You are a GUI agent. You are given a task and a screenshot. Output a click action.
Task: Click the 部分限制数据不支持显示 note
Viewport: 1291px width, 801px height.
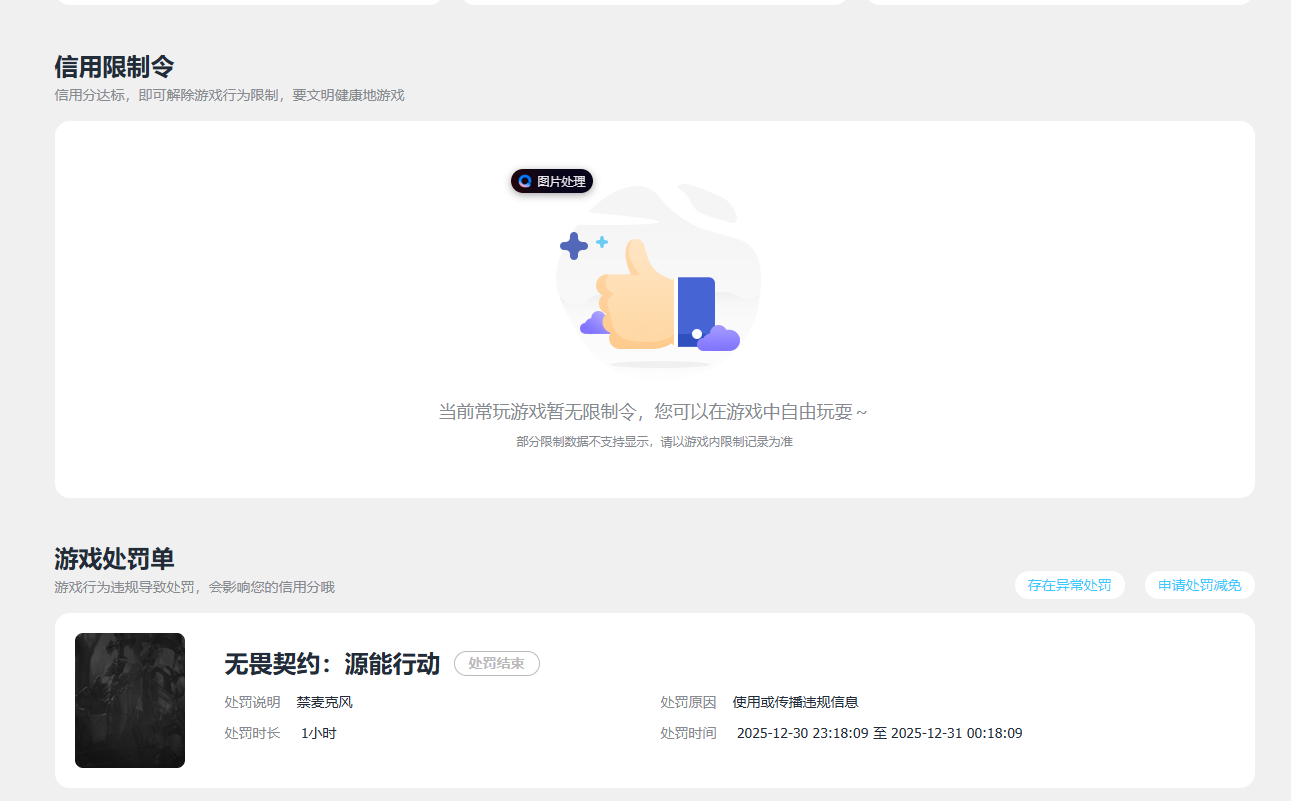[x=654, y=441]
